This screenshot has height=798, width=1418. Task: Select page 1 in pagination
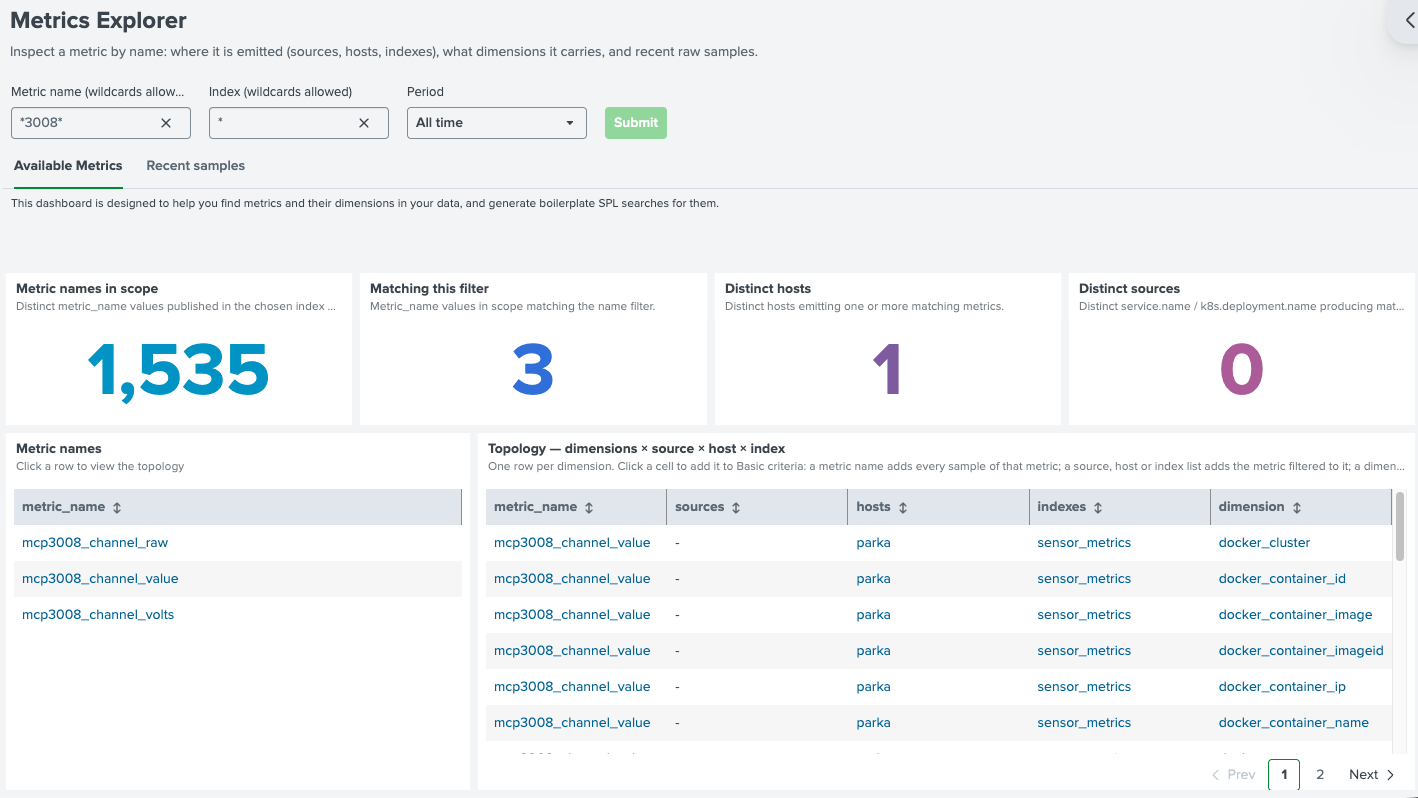tap(1284, 774)
